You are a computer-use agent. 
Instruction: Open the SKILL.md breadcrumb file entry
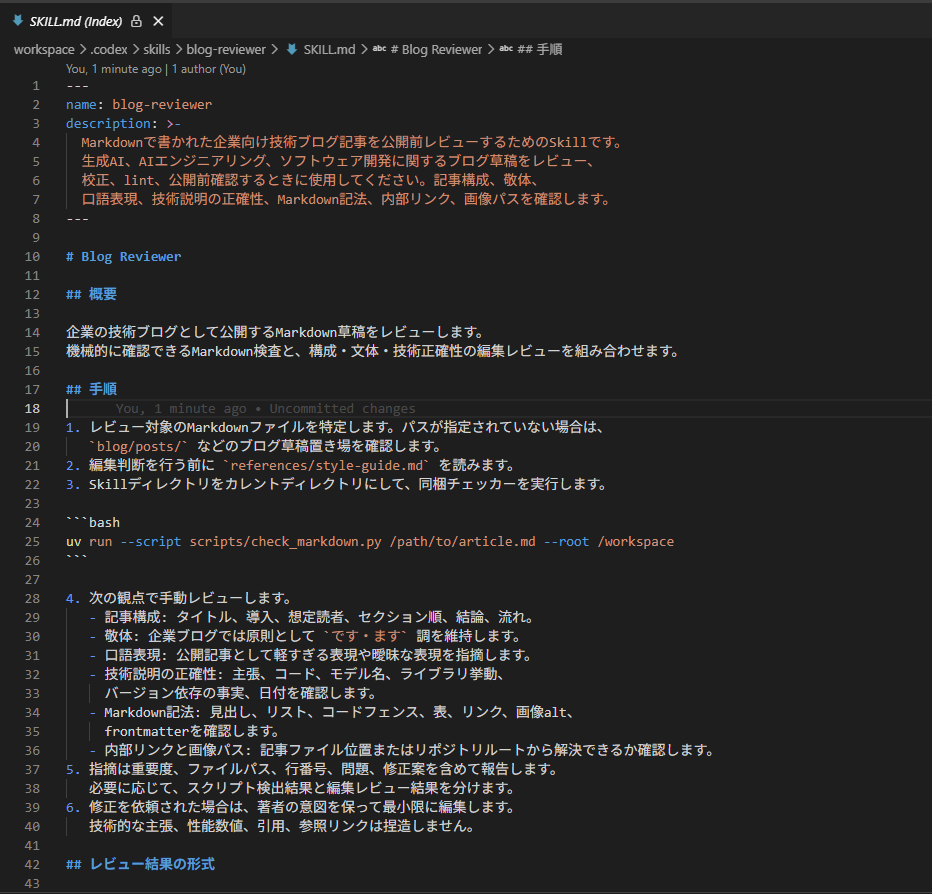329,49
